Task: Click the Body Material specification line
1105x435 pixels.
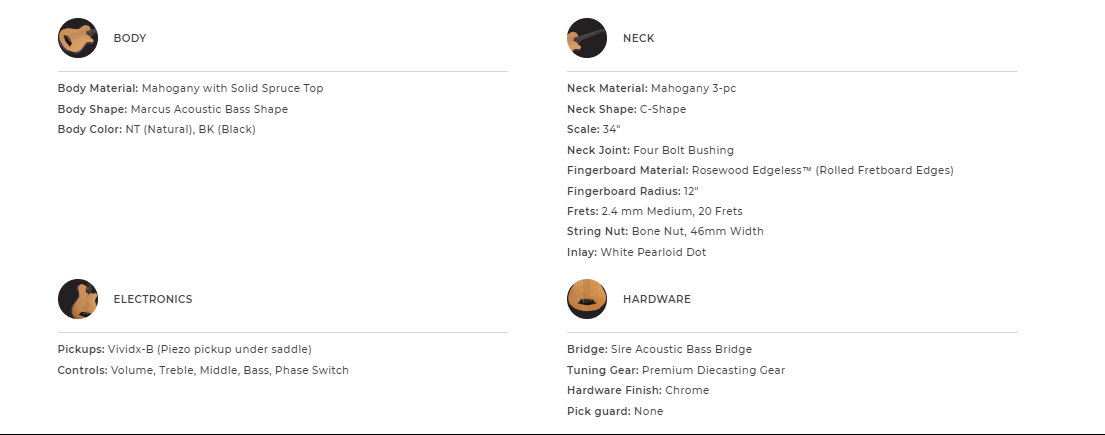Action: point(190,88)
